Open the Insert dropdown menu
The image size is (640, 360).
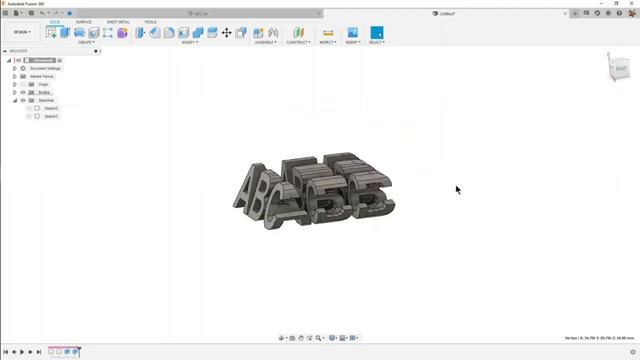(x=353, y=42)
